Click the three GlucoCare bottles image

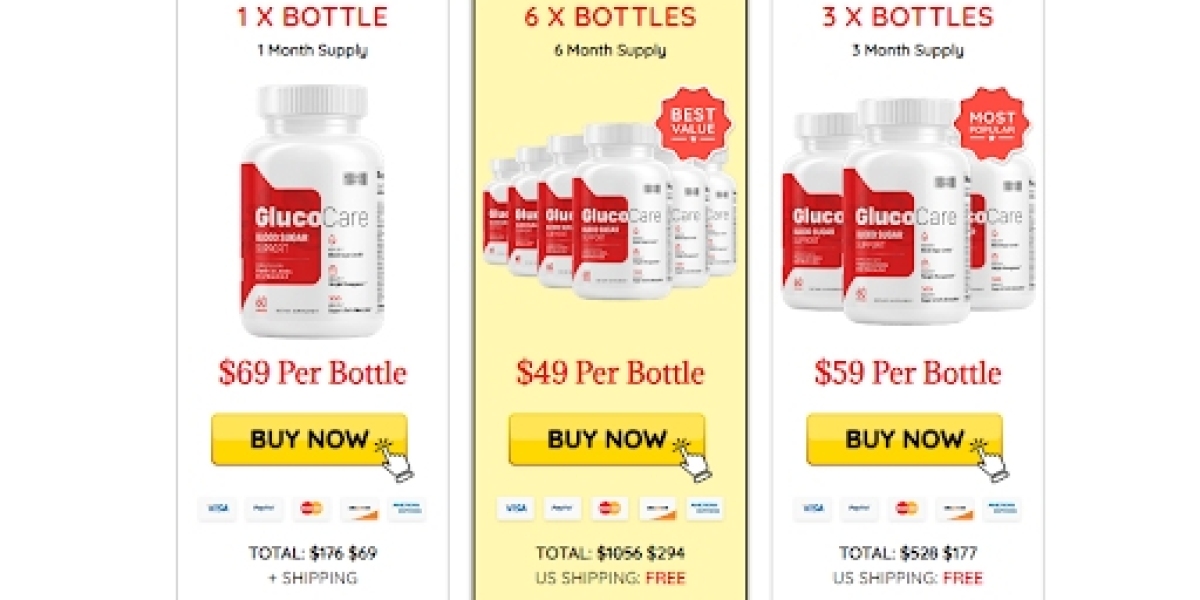tap(908, 210)
